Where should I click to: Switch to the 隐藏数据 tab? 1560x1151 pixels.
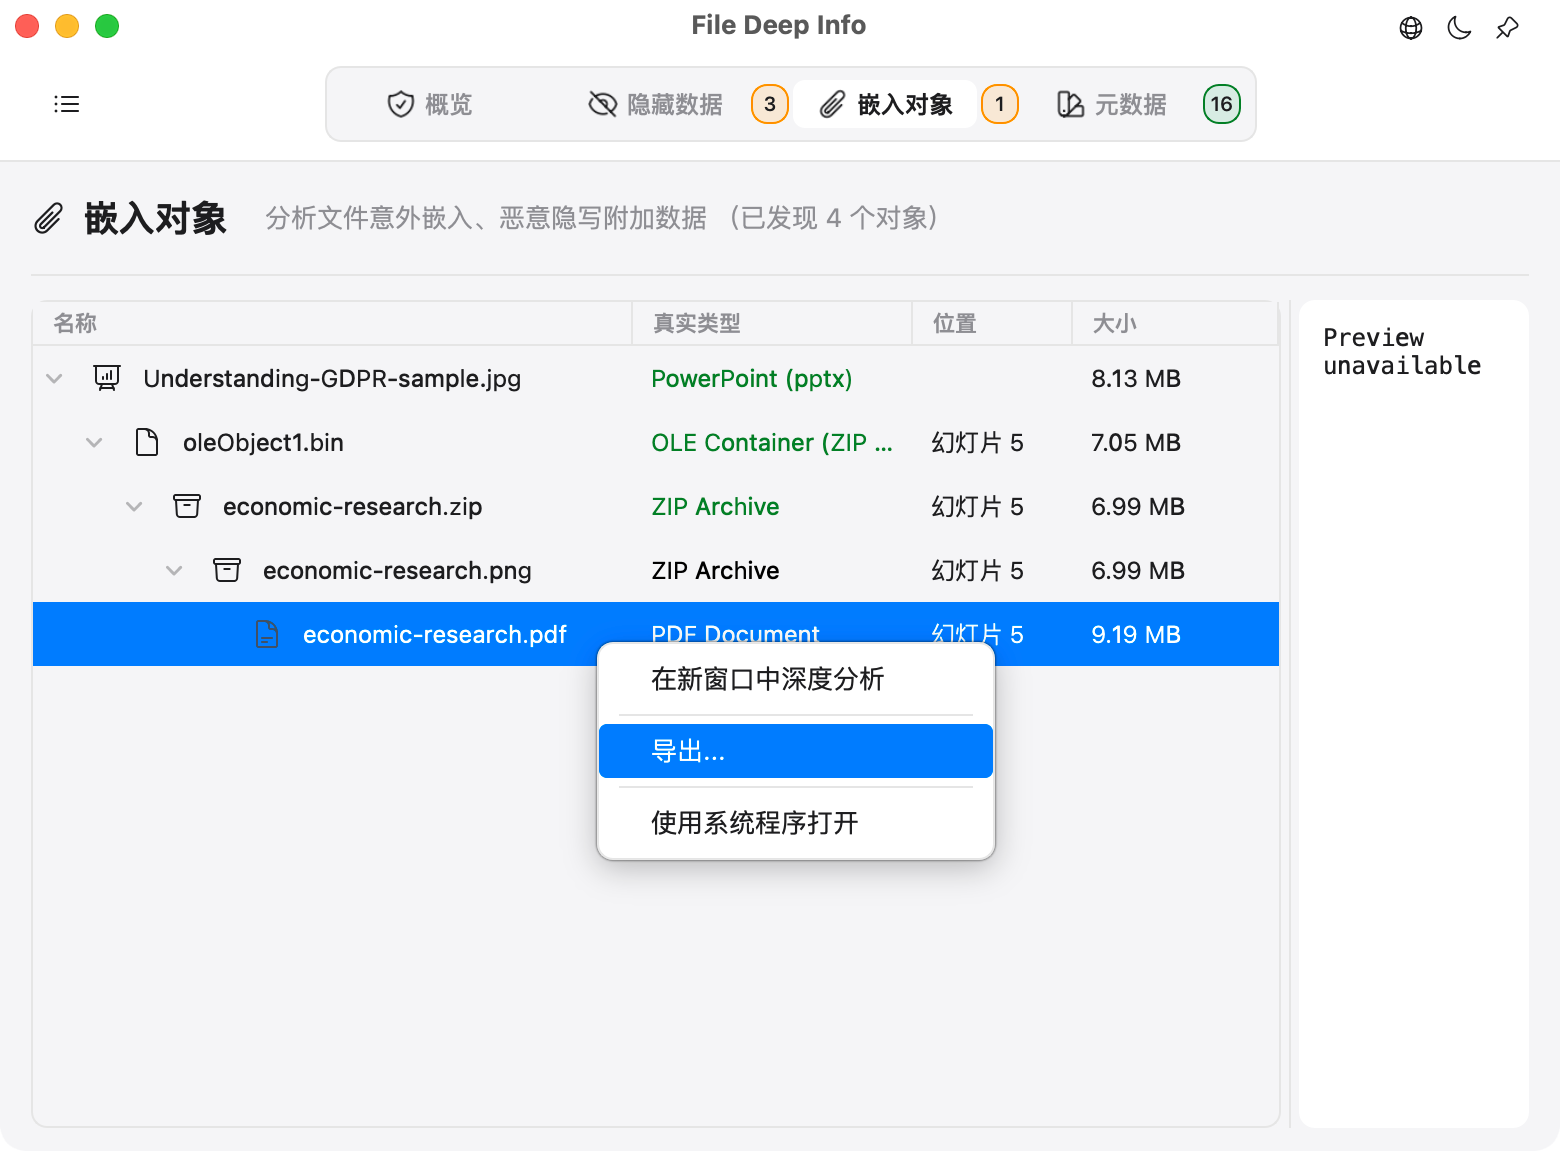point(656,104)
